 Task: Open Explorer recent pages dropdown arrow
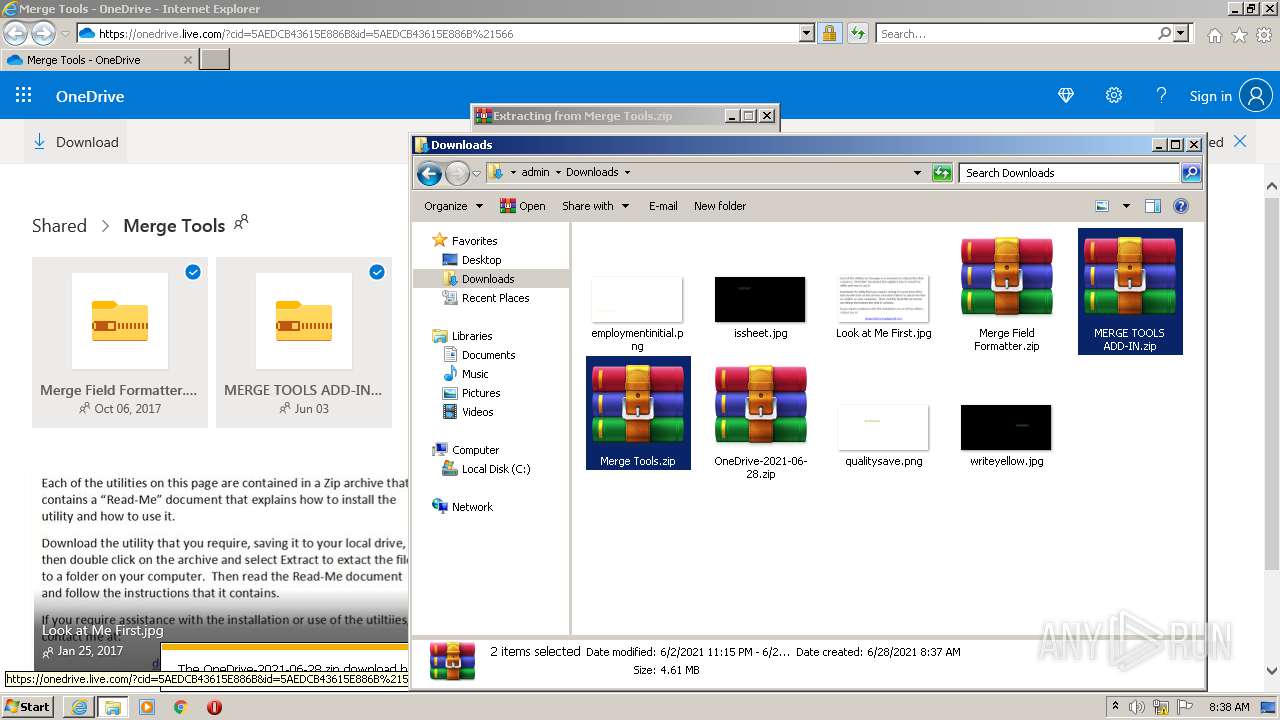click(x=477, y=173)
